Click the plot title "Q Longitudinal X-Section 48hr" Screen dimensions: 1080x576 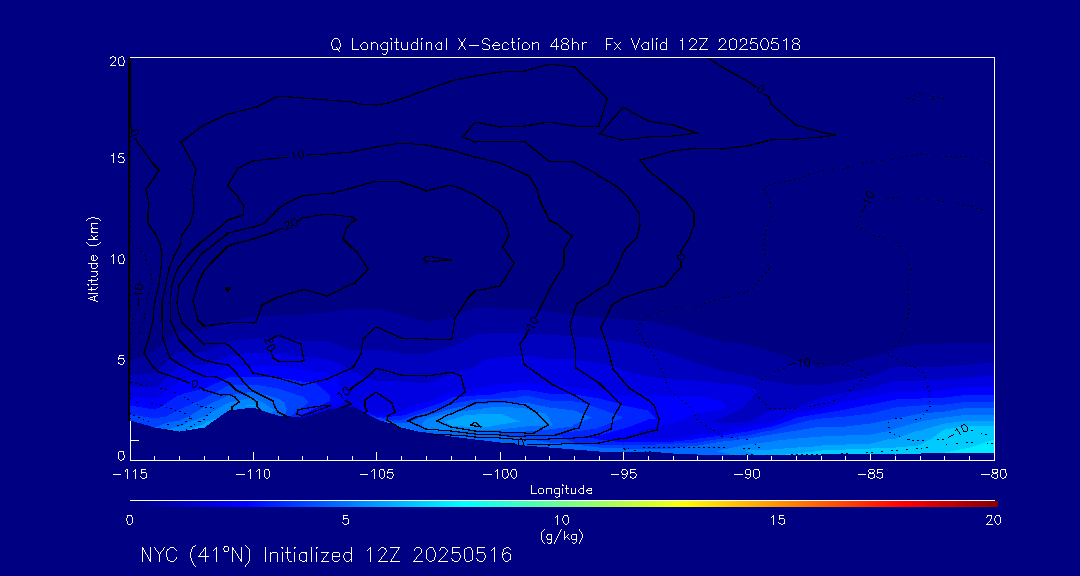tap(459, 45)
